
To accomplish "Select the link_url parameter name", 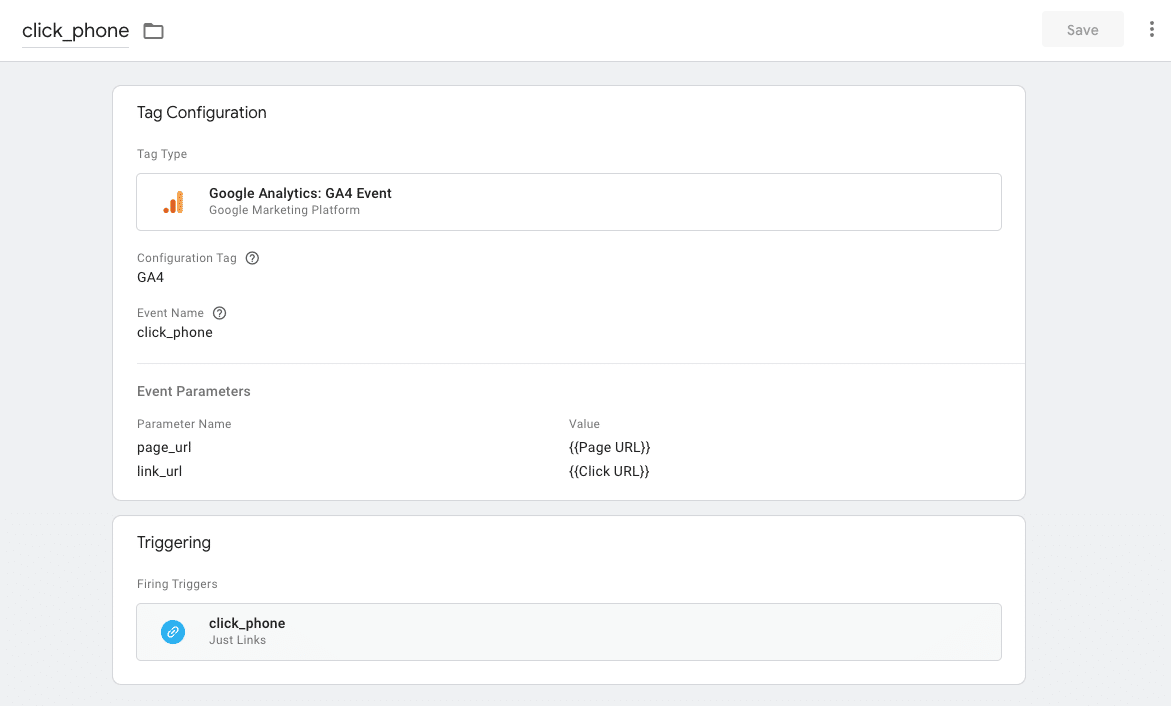I will click(x=159, y=471).
